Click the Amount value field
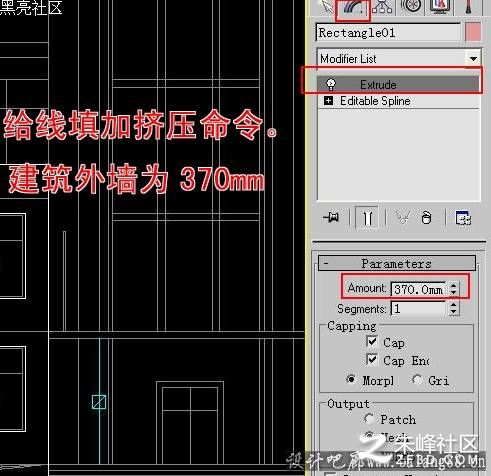This screenshot has width=491, height=476. click(x=418, y=289)
